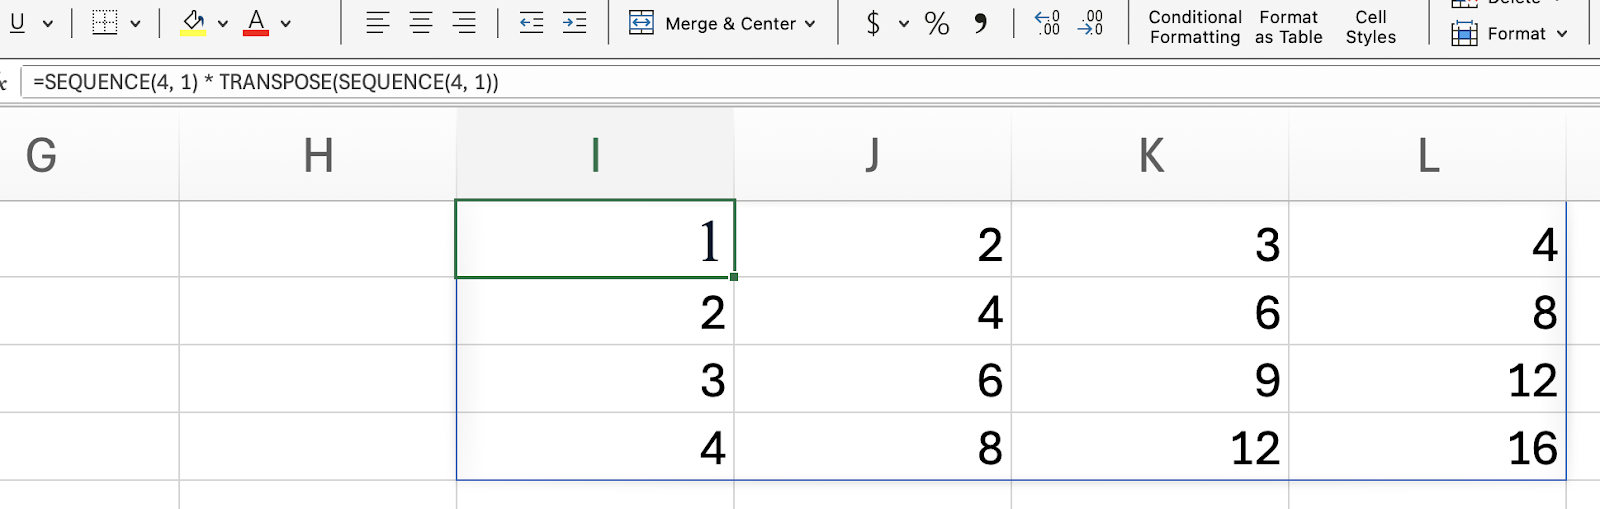The width and height of the screenshot is (1600, 509).
Task: Select the cell containing 9
Action: [x=1150, y=379]
